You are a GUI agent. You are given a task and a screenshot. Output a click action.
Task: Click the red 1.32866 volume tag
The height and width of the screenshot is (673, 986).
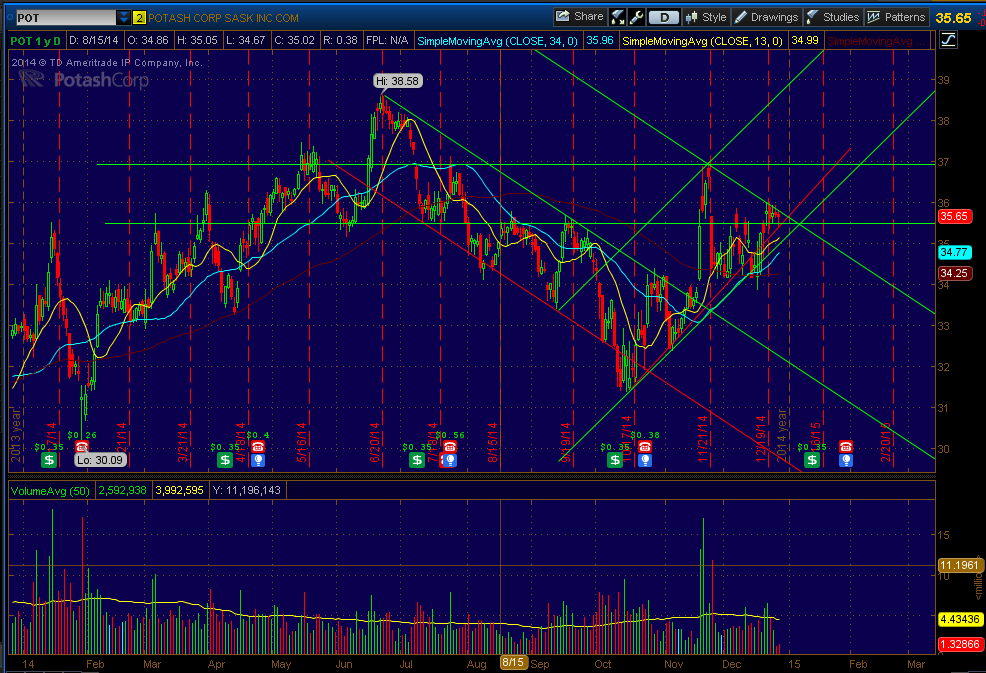coord(959,644)
